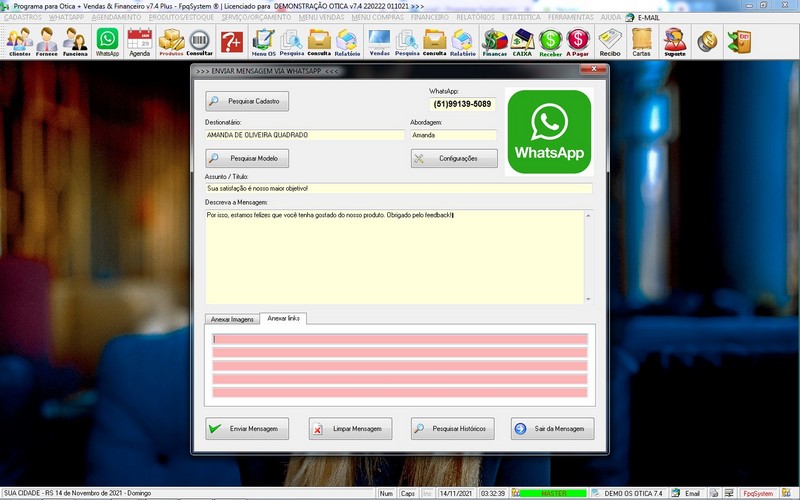Image resolution: width=800 pixels, height=500 pixels.
Task: Open the MENU COMPRAS menu
Action: click(378, 17)
